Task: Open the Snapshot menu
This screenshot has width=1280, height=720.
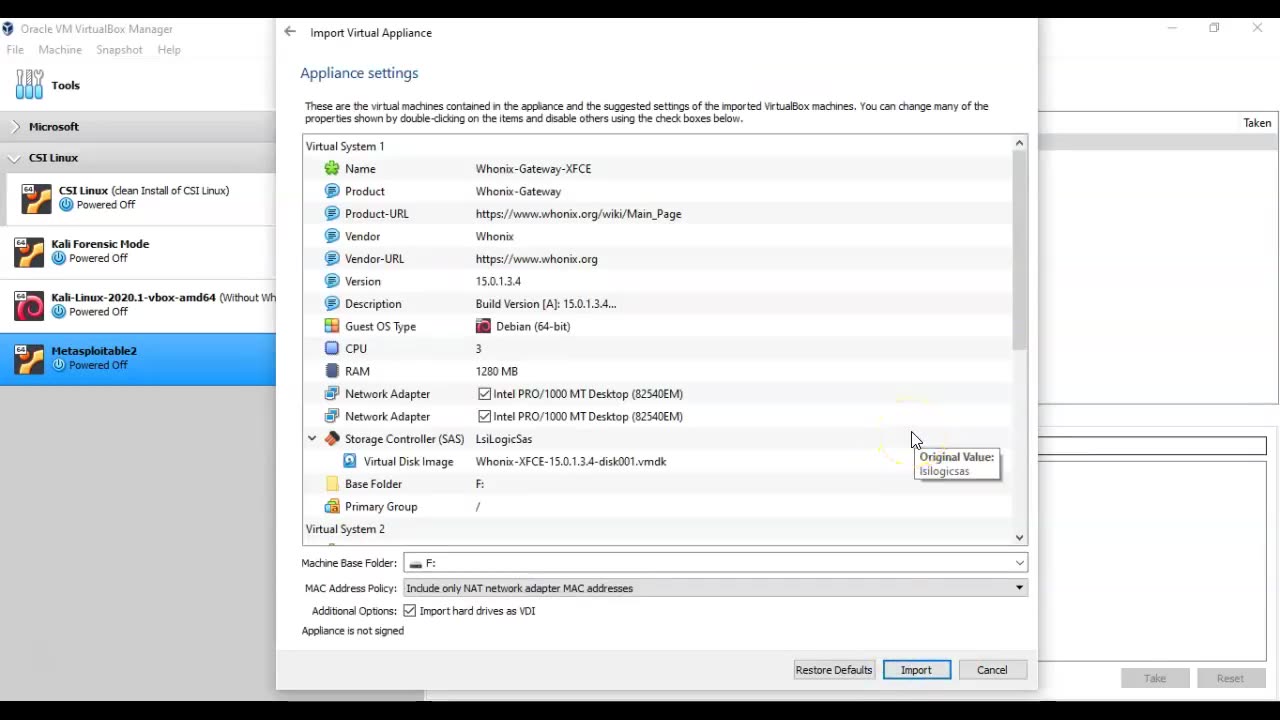Action: point(119,50)
